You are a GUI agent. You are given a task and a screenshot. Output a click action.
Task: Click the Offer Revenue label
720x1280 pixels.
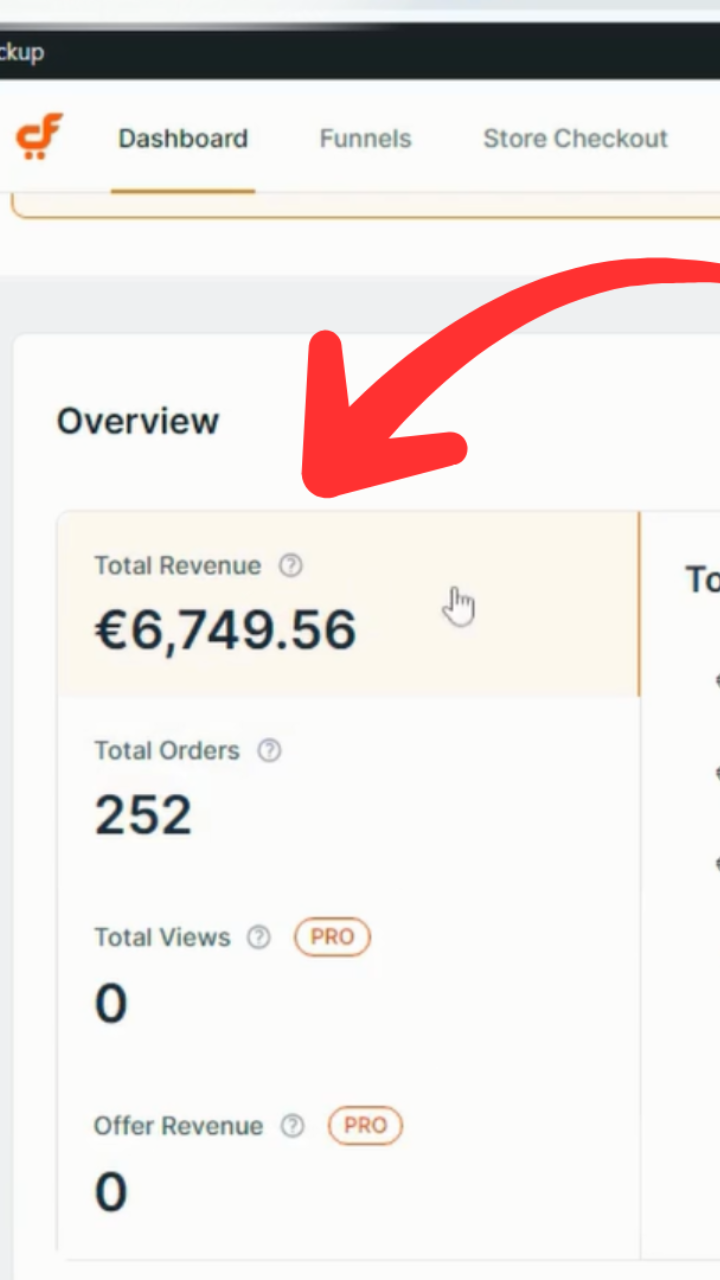tap(178, 1126)
